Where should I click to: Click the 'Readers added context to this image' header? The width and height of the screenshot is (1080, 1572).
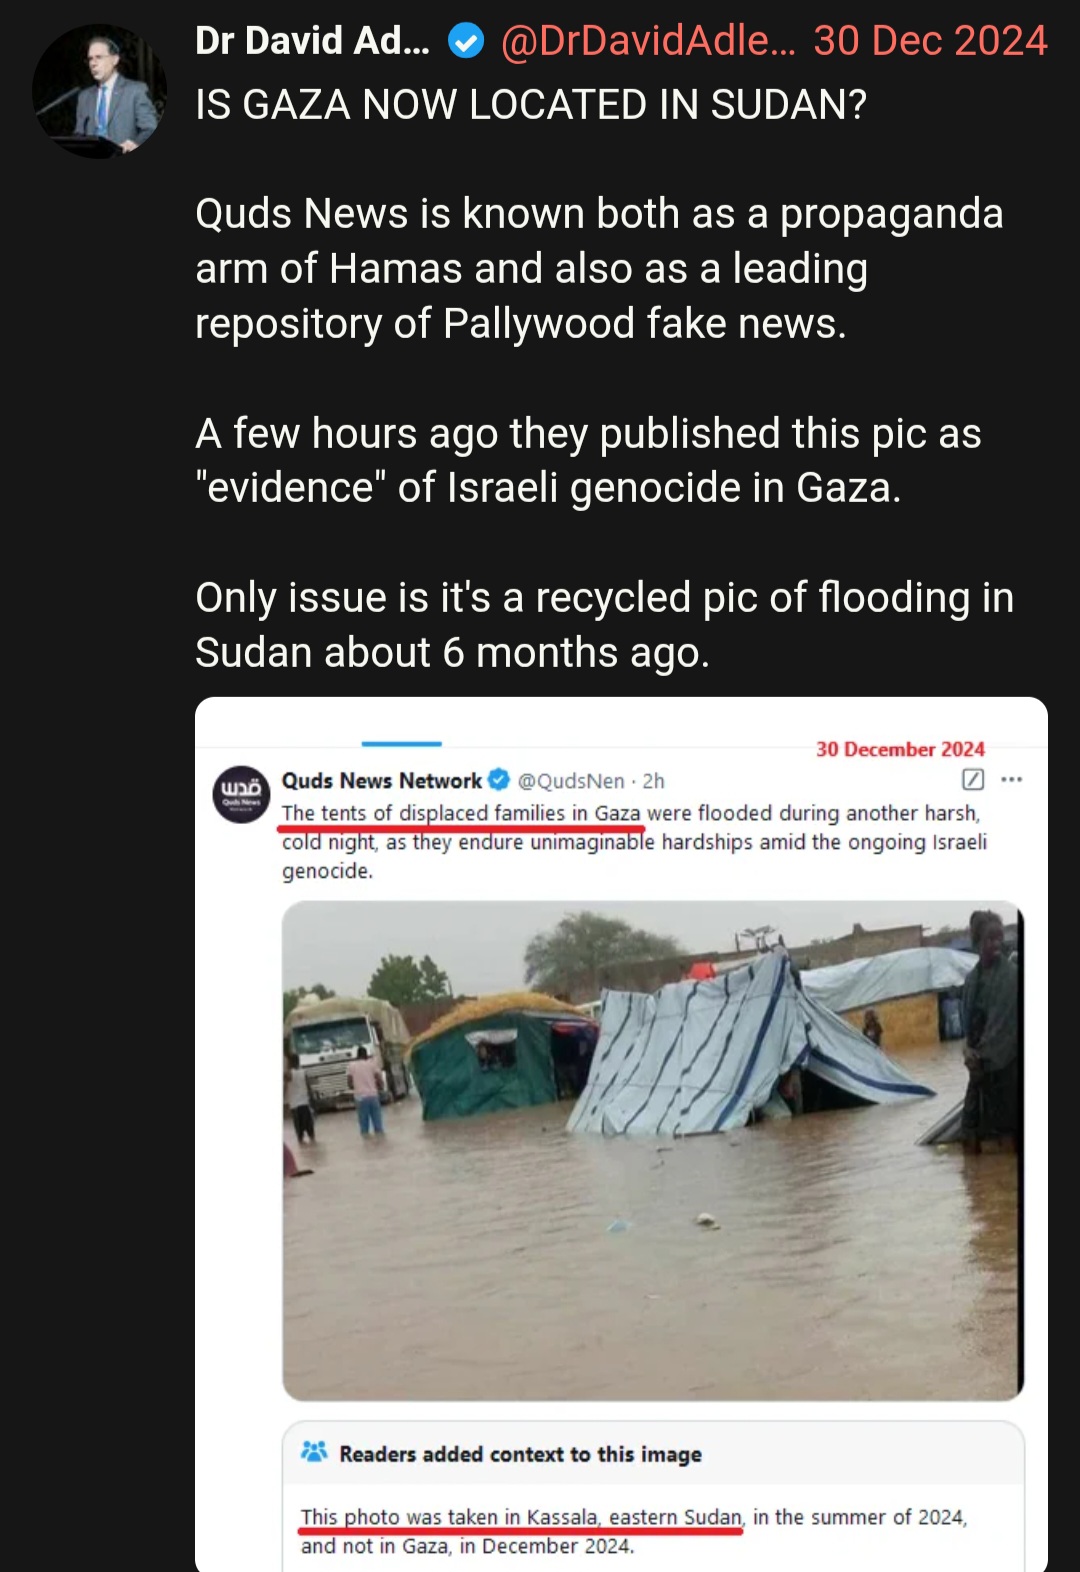[x=520, y=1454]
